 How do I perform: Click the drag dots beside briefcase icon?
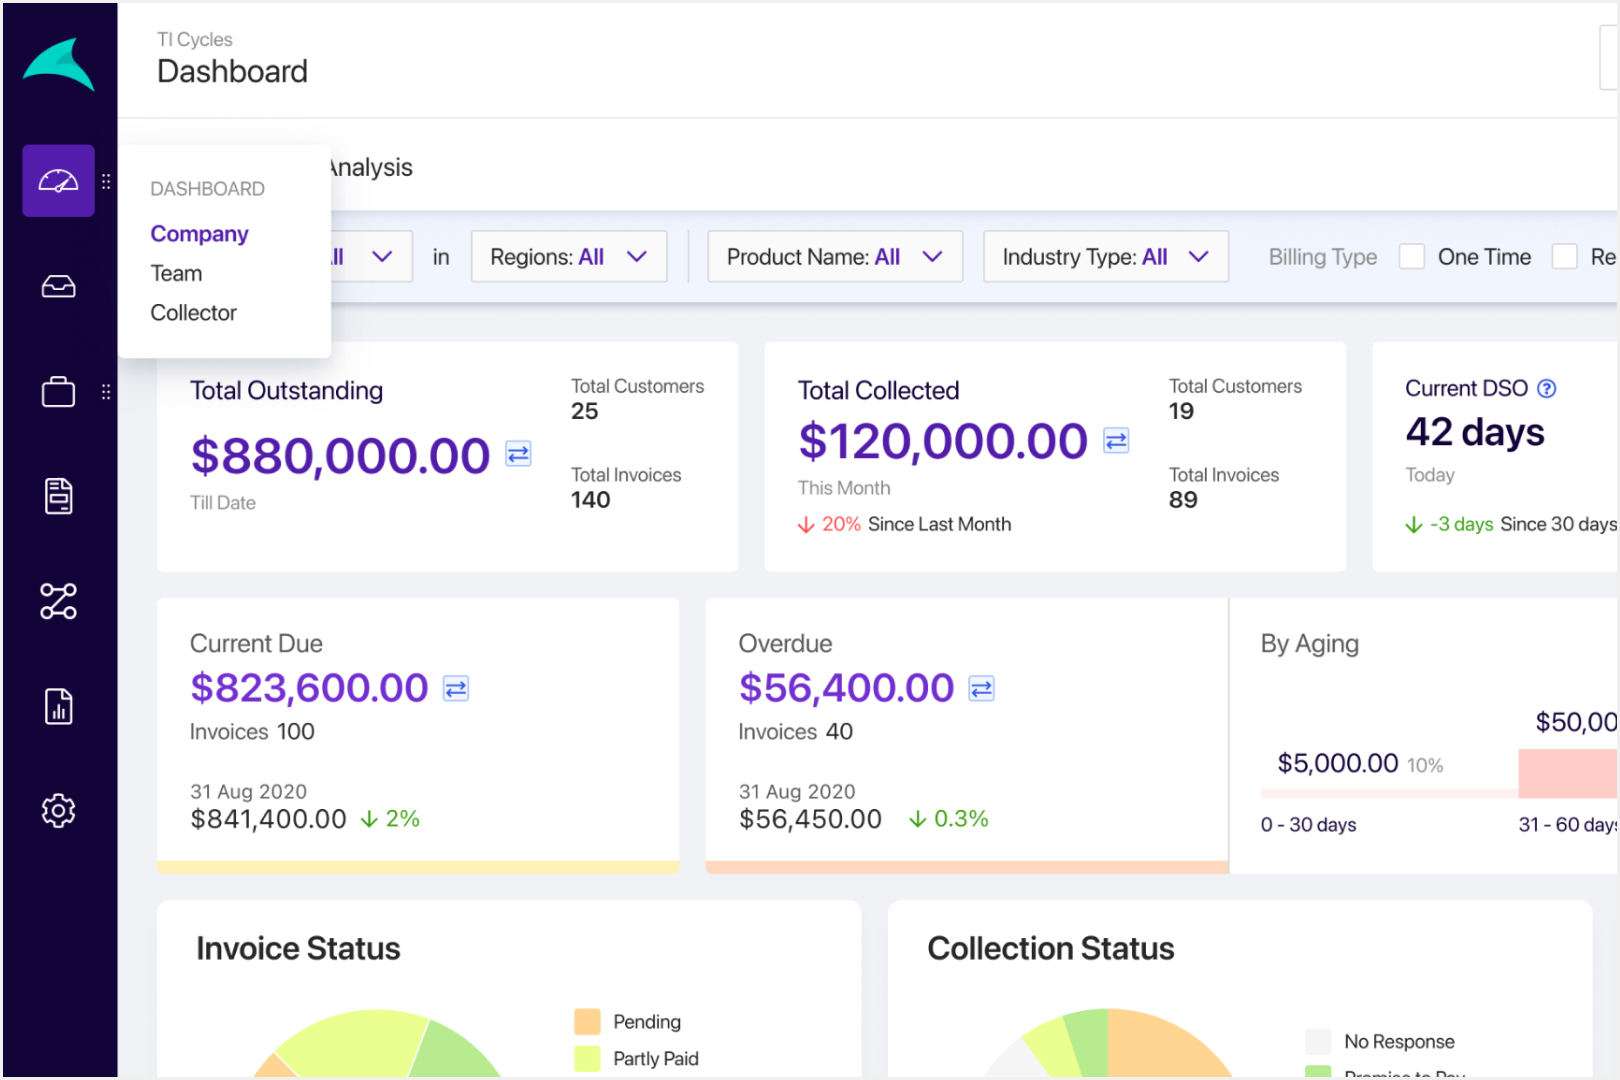tap(106, 392)
